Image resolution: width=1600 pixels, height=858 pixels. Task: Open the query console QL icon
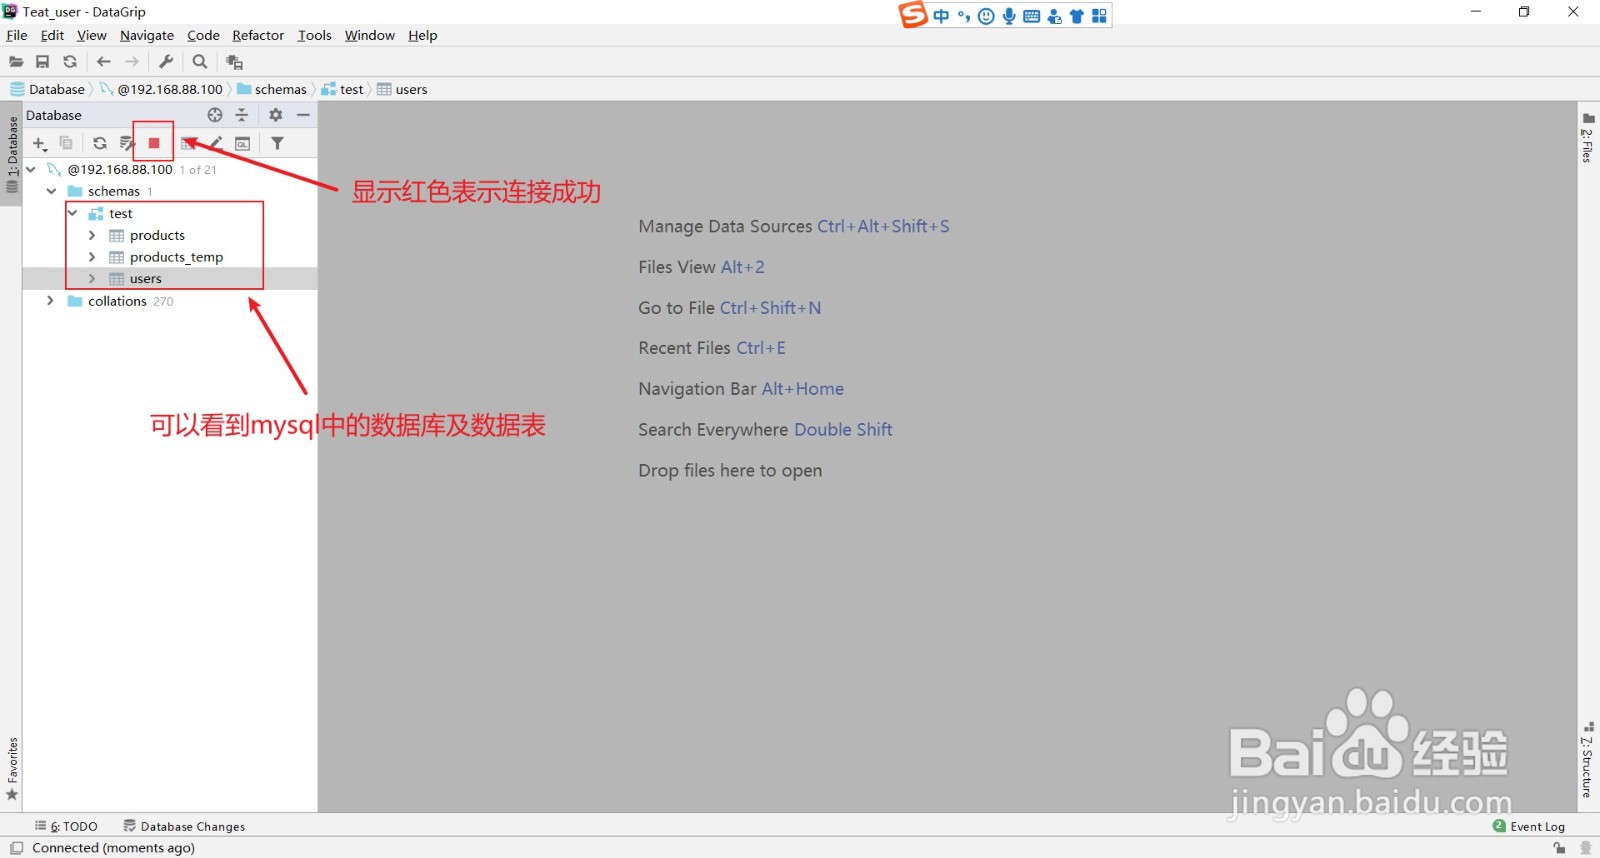243,144
